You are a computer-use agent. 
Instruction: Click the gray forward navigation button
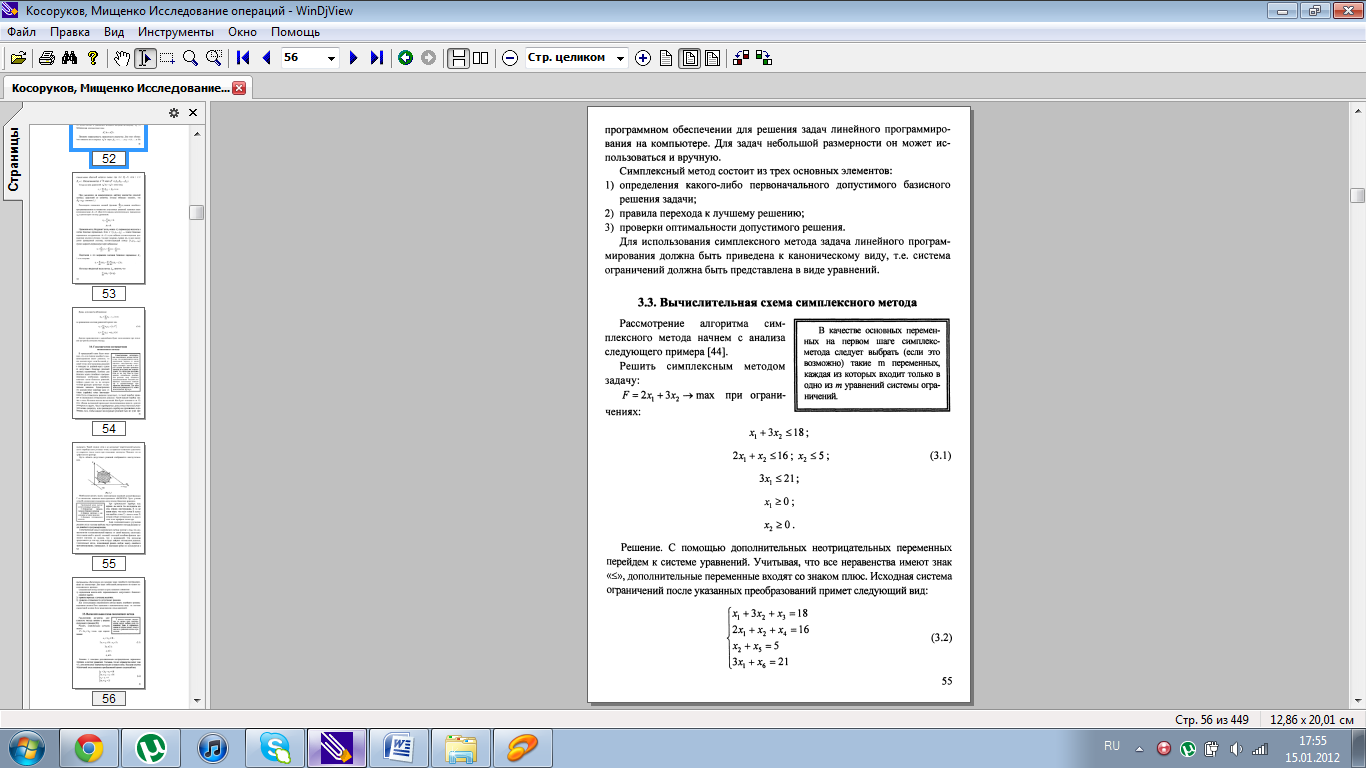(428, 58)
